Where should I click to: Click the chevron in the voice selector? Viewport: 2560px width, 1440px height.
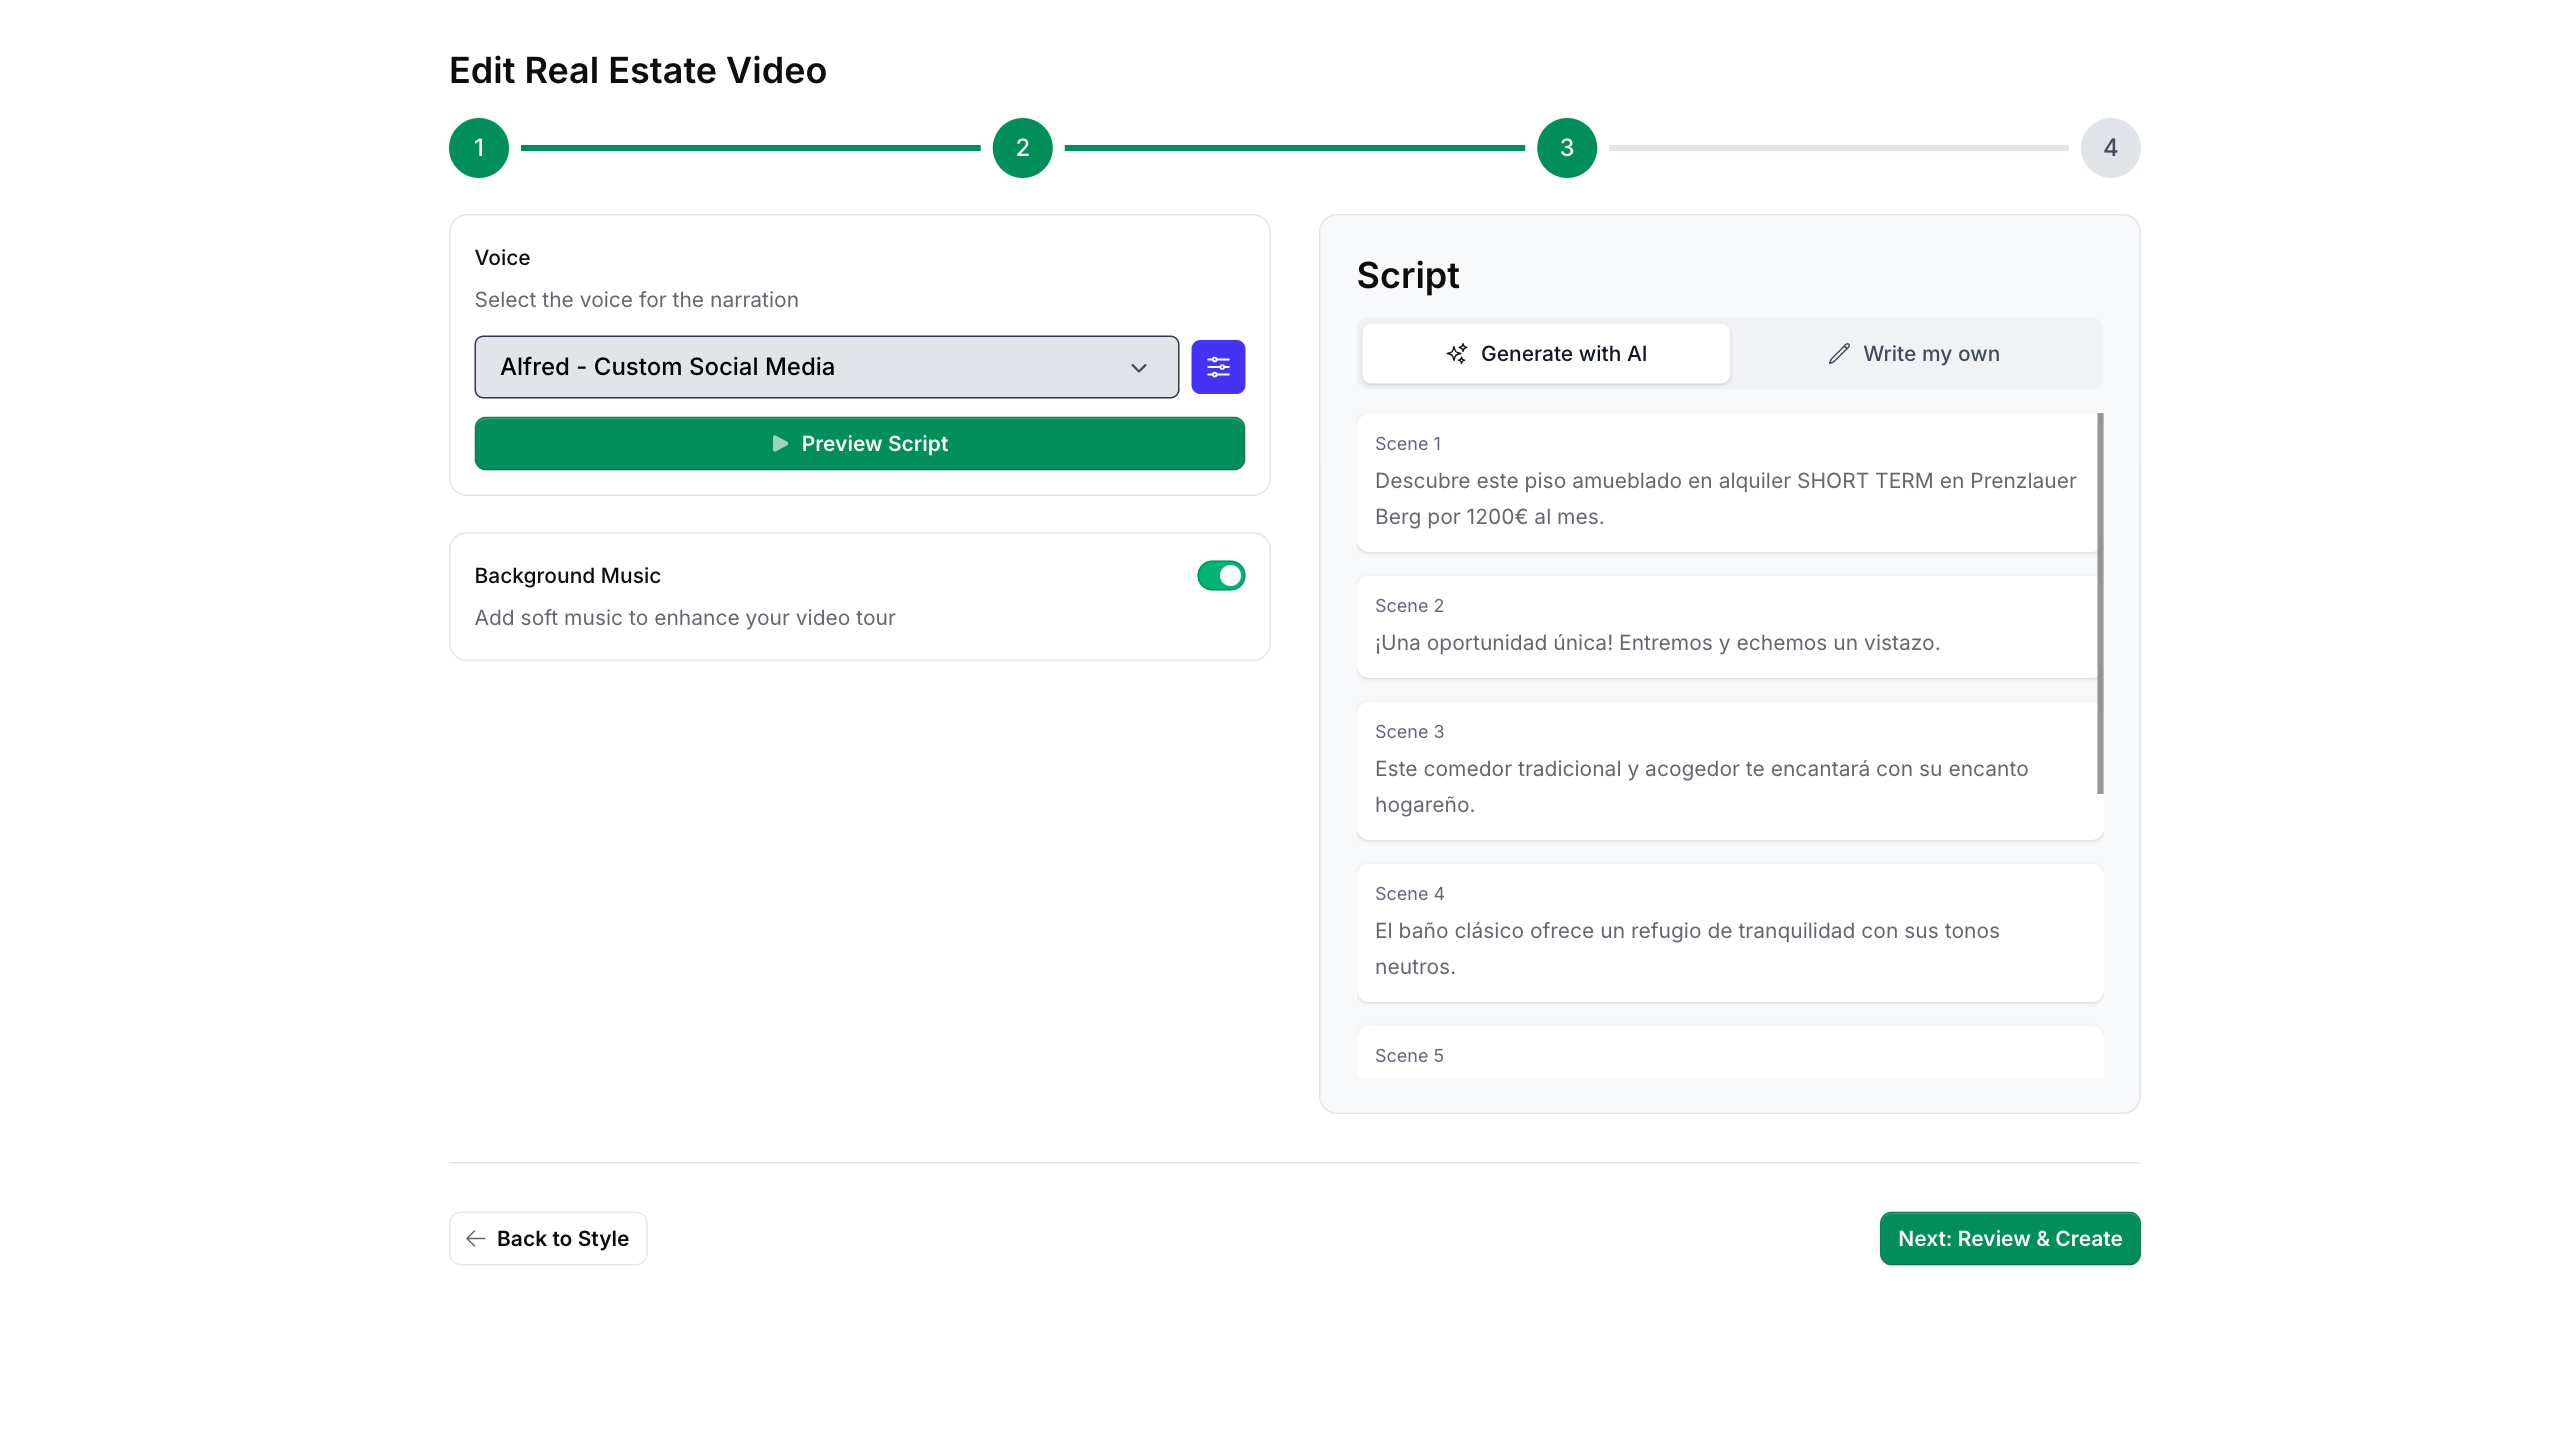pyautogui.click(x=1139, y=367)
